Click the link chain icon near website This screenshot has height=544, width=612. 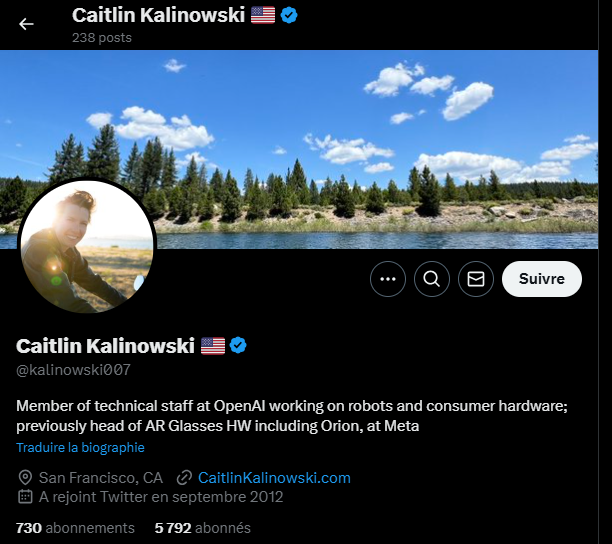click(184, 477)
